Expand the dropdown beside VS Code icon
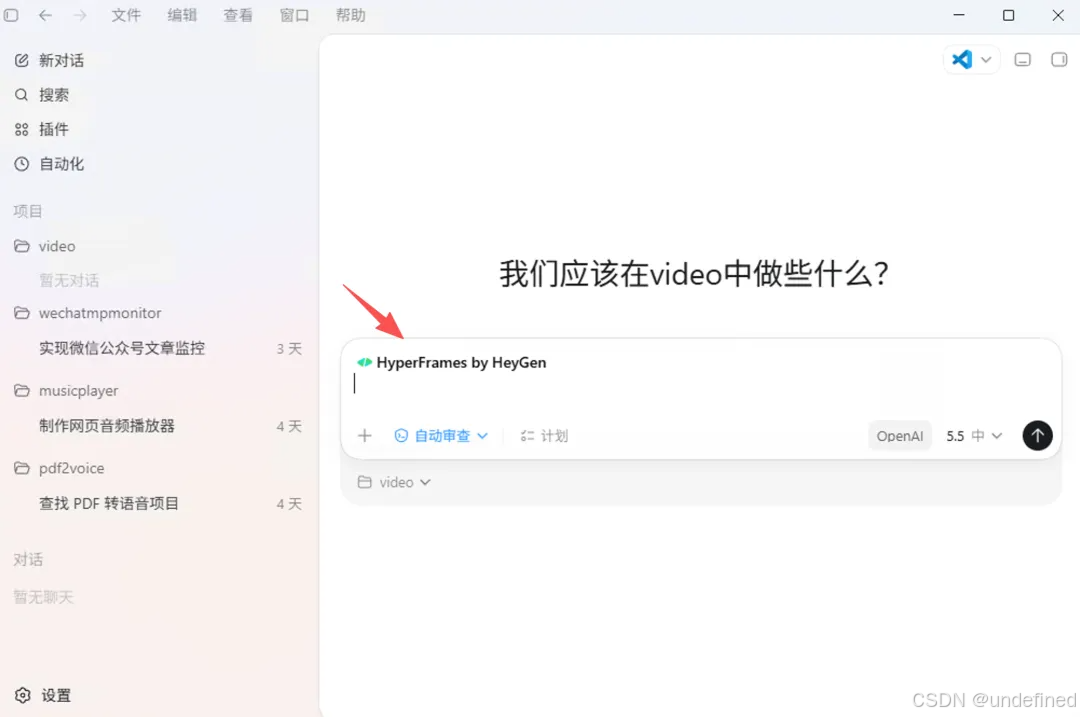The height and width of the screenshot is (717, 1080). [986, 60]
